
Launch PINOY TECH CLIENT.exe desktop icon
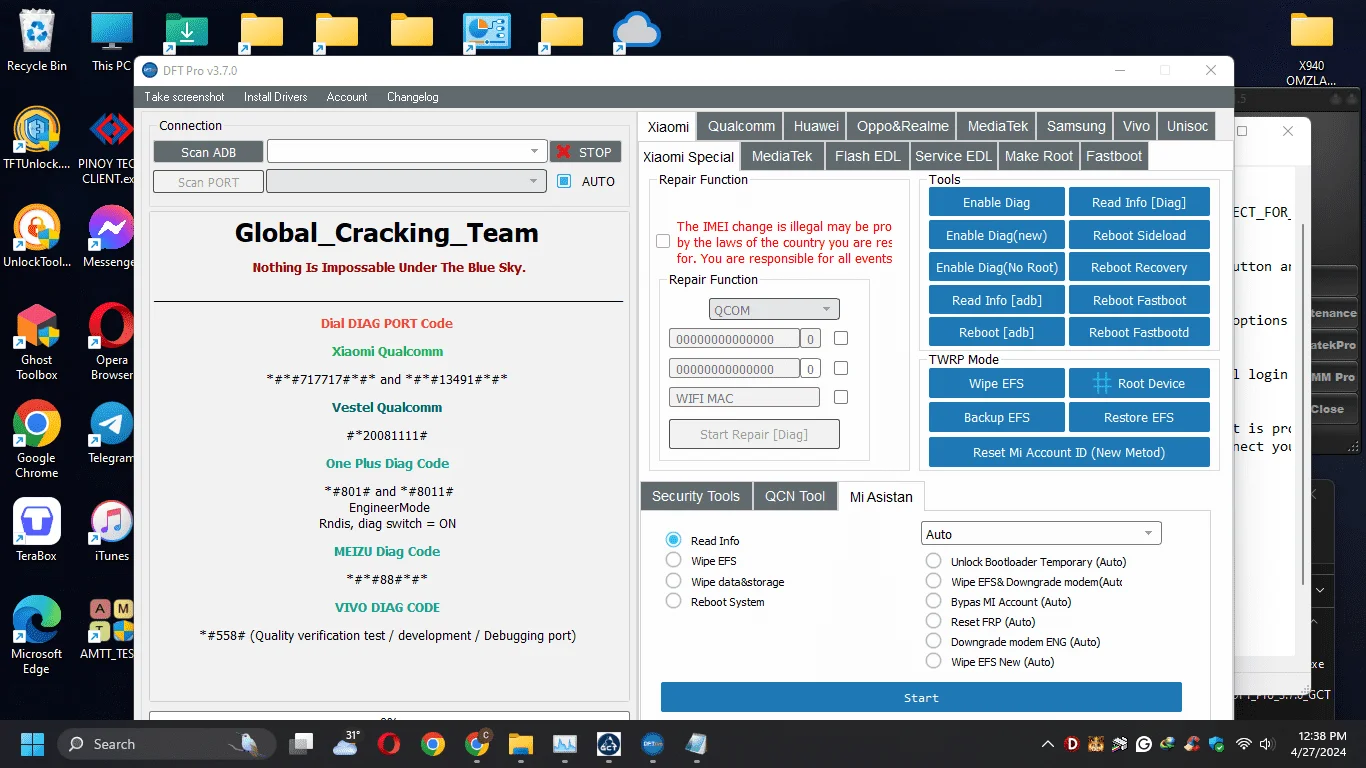pyautogui.click(x=112, y=146)
